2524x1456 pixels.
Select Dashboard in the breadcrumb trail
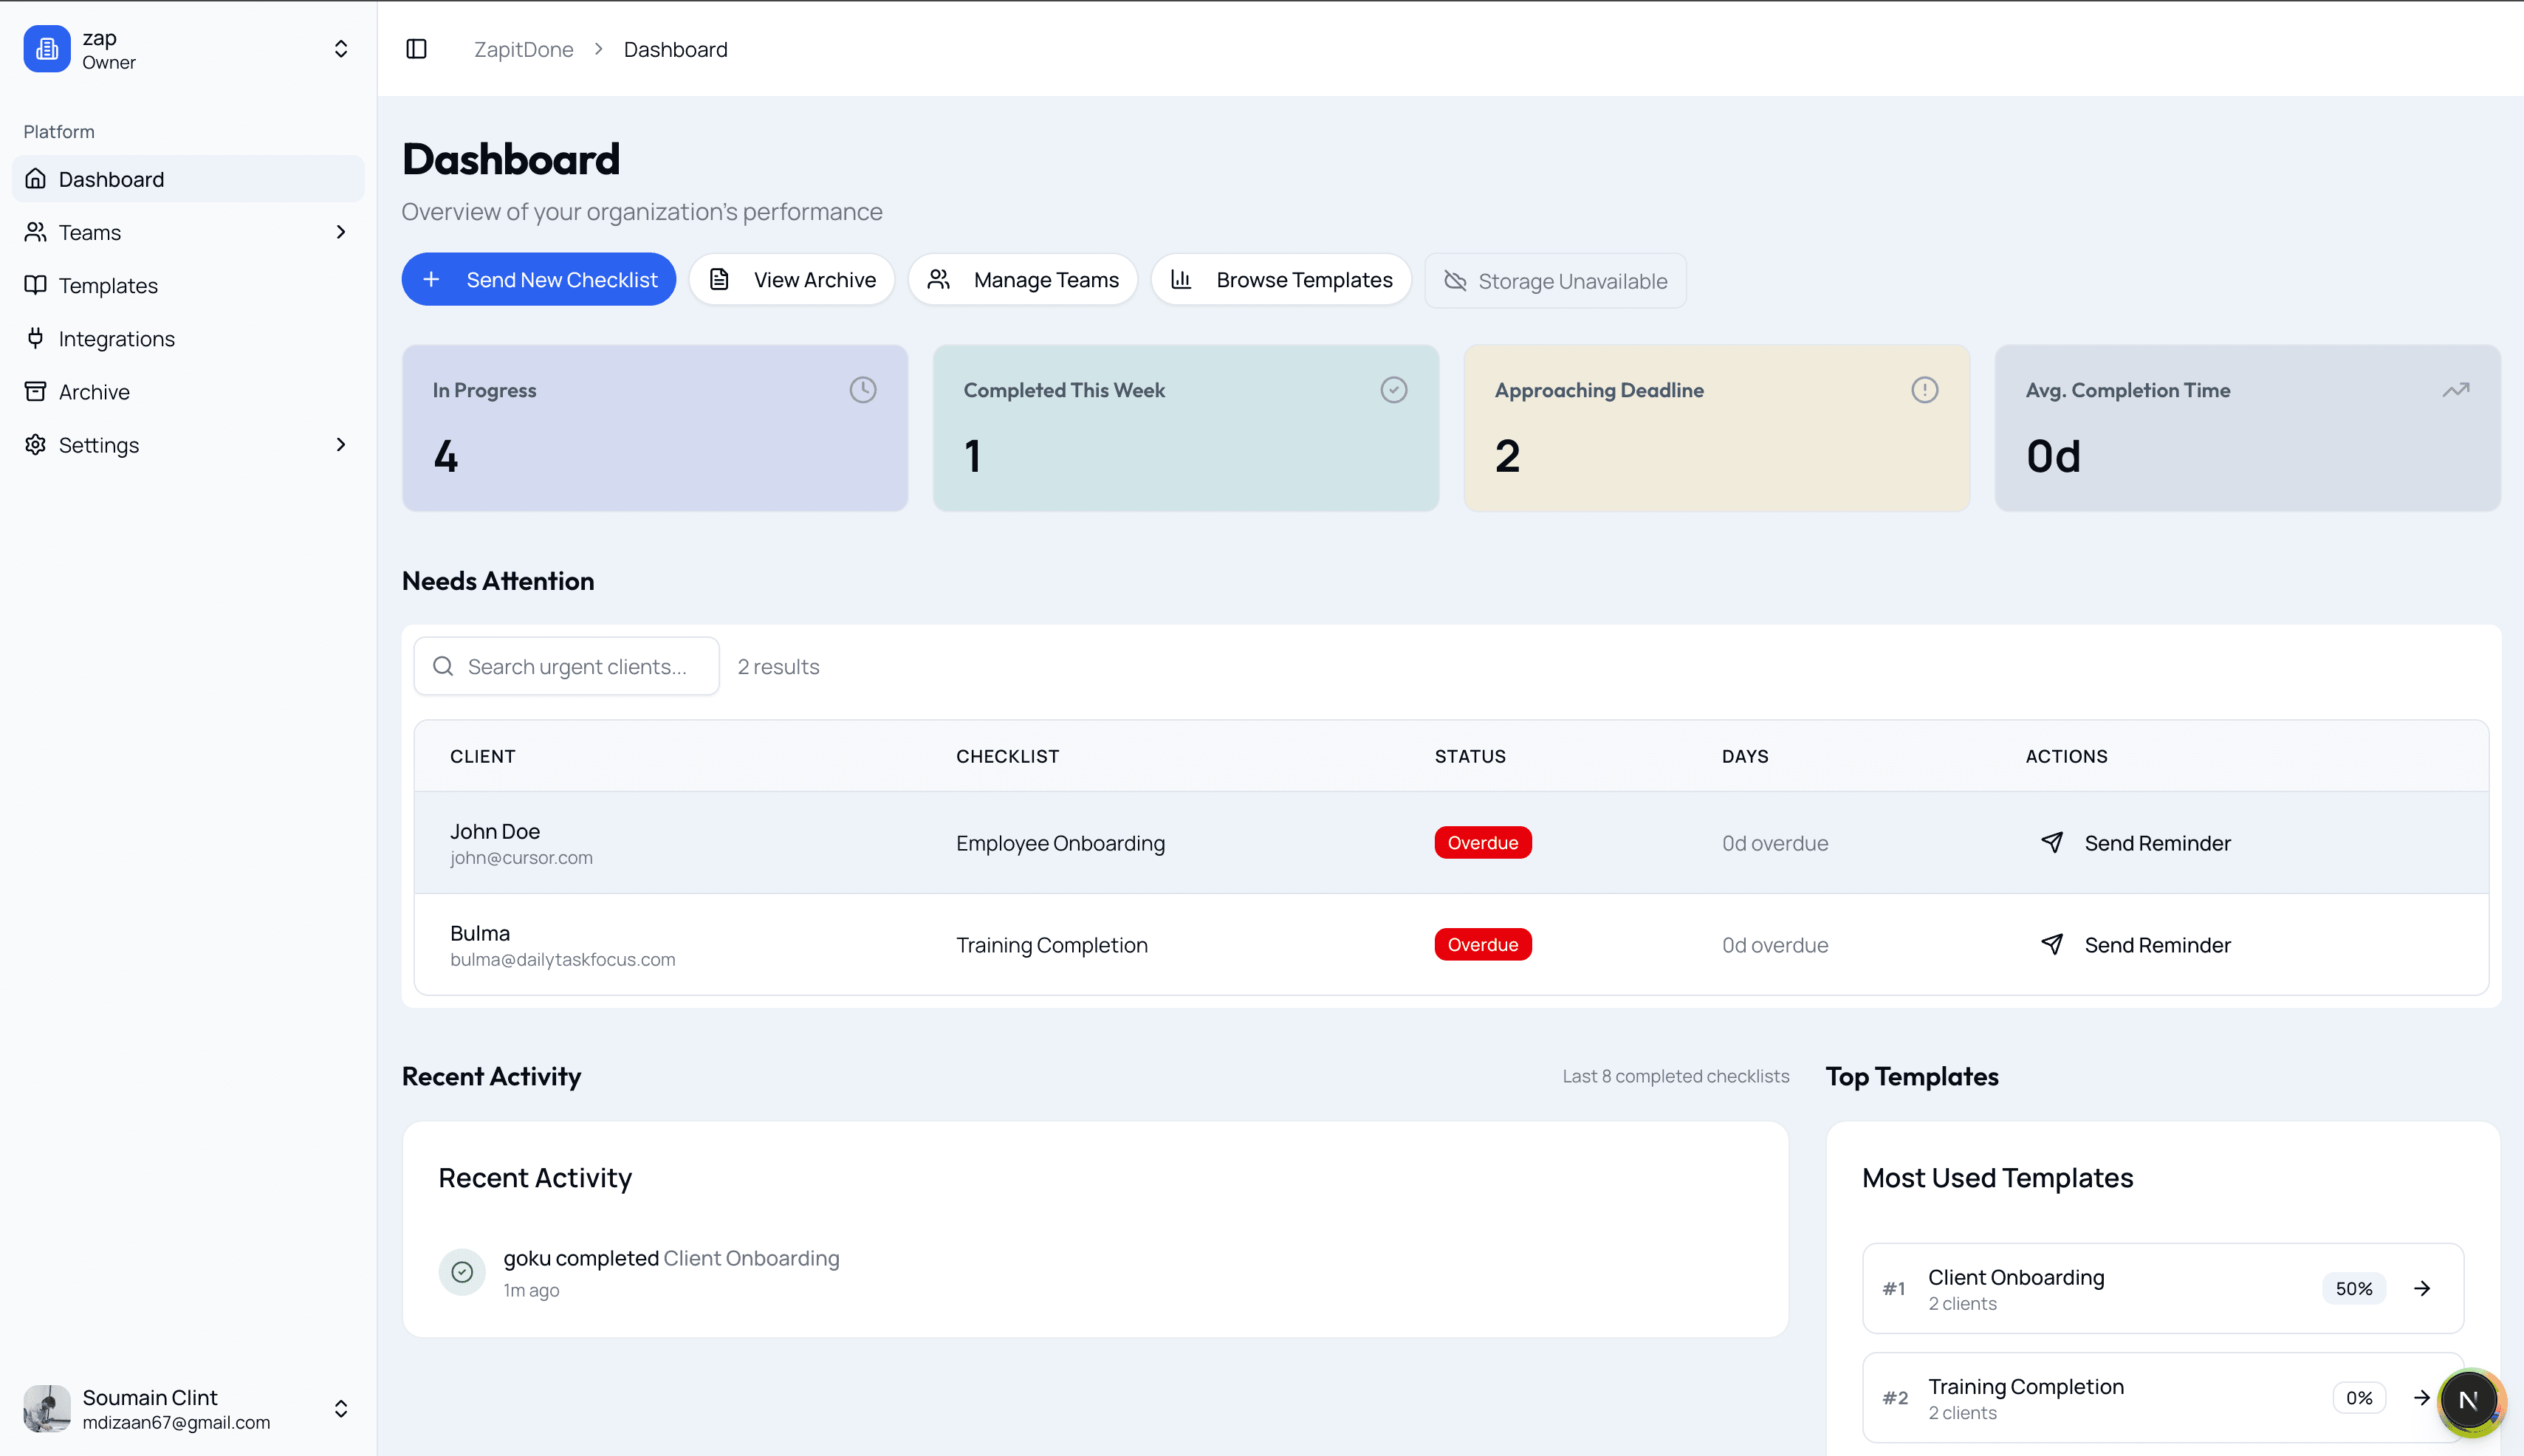pos(675,48)
